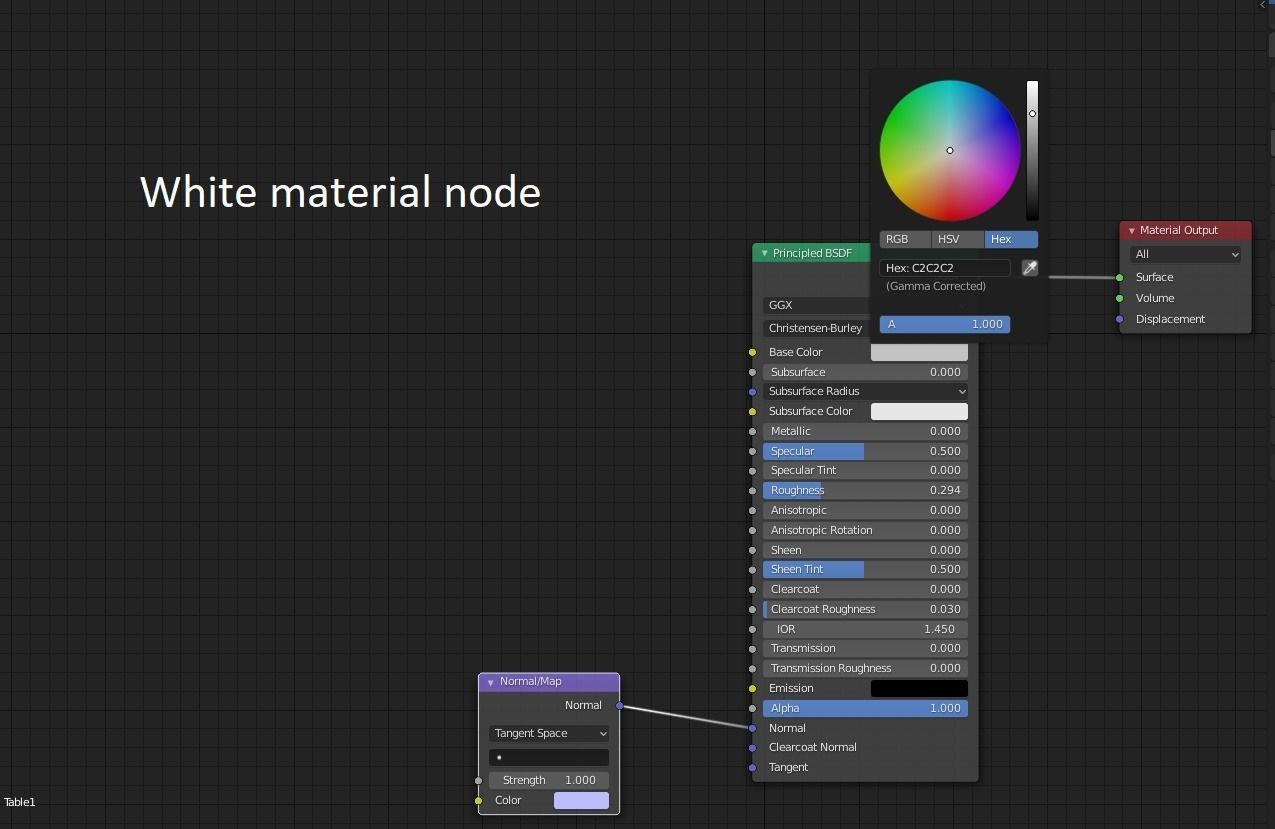Click the Transmission input socket
The image size is (1275, 829).
[752, 648]
